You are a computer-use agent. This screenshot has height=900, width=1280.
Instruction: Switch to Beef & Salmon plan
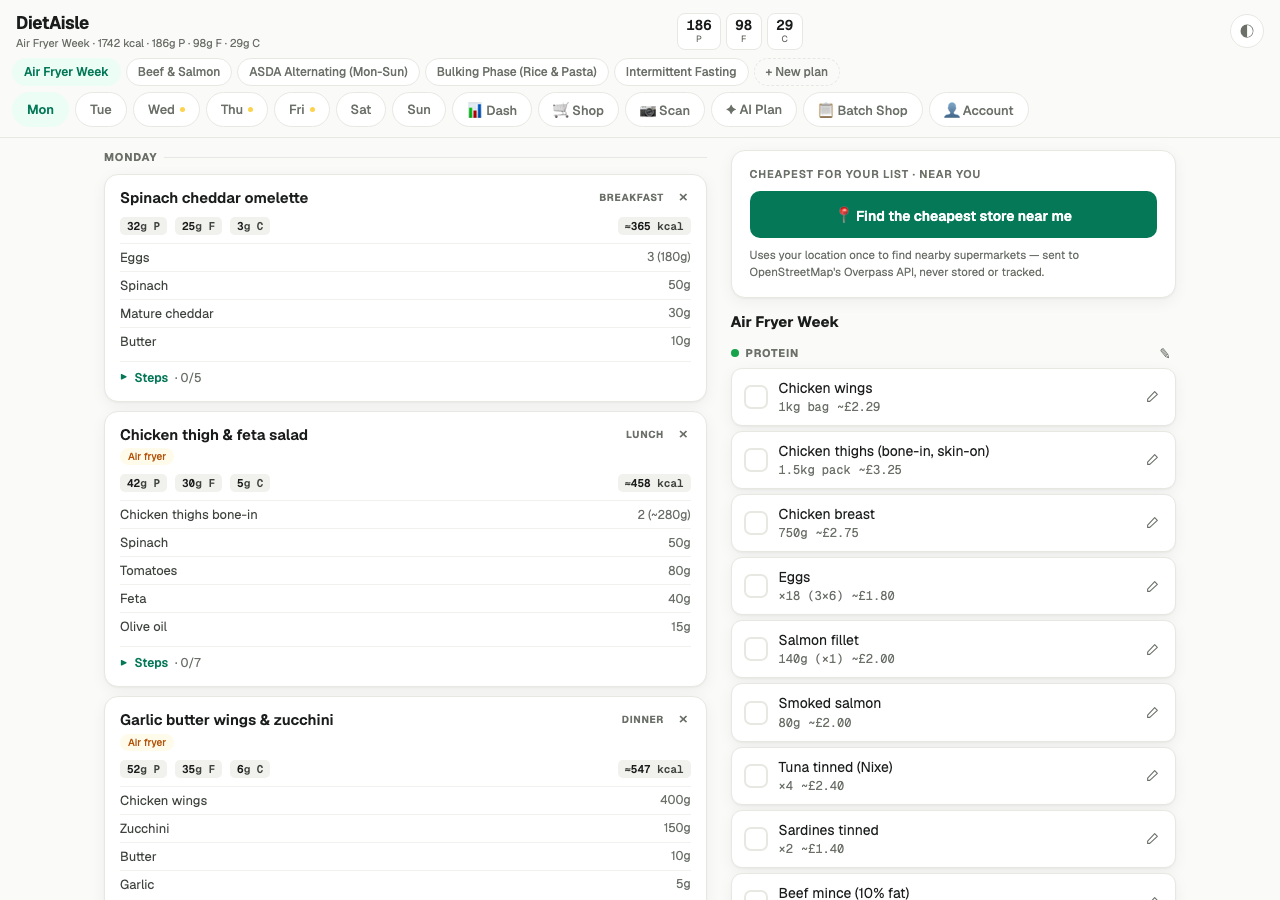(x=179, y=72)
